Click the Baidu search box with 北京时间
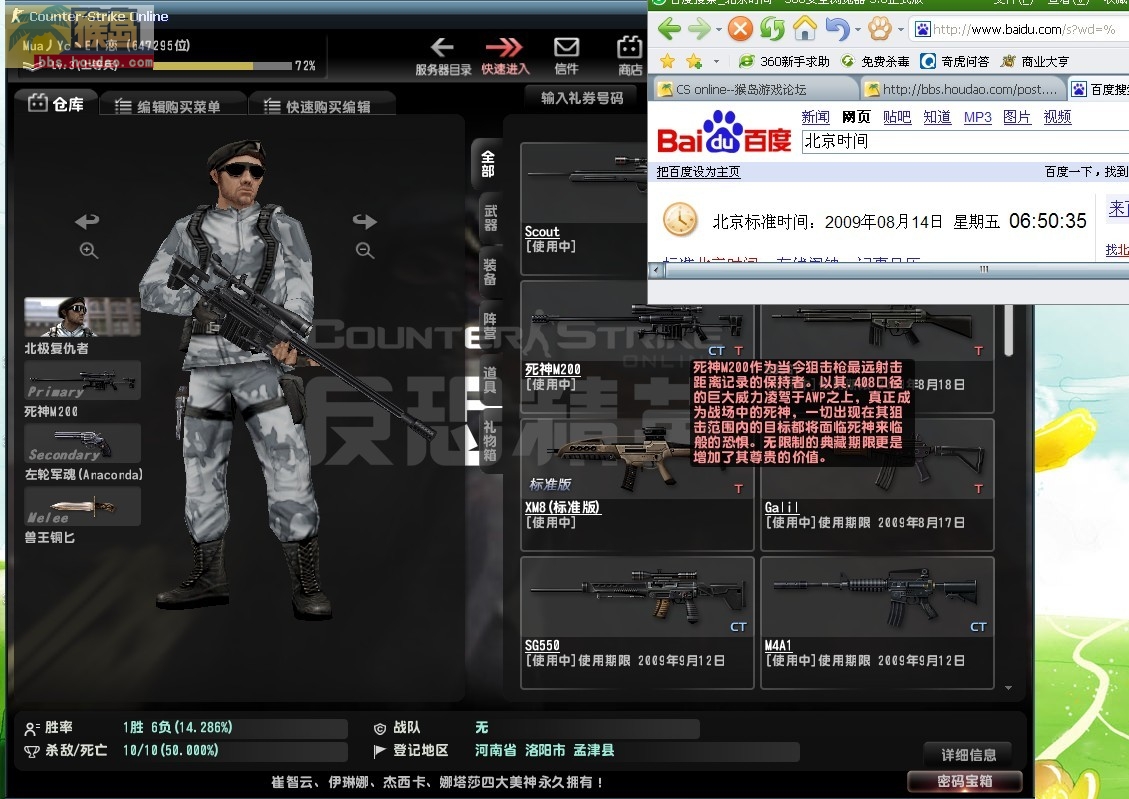The image size is (1129, 799). pos(965,141)
